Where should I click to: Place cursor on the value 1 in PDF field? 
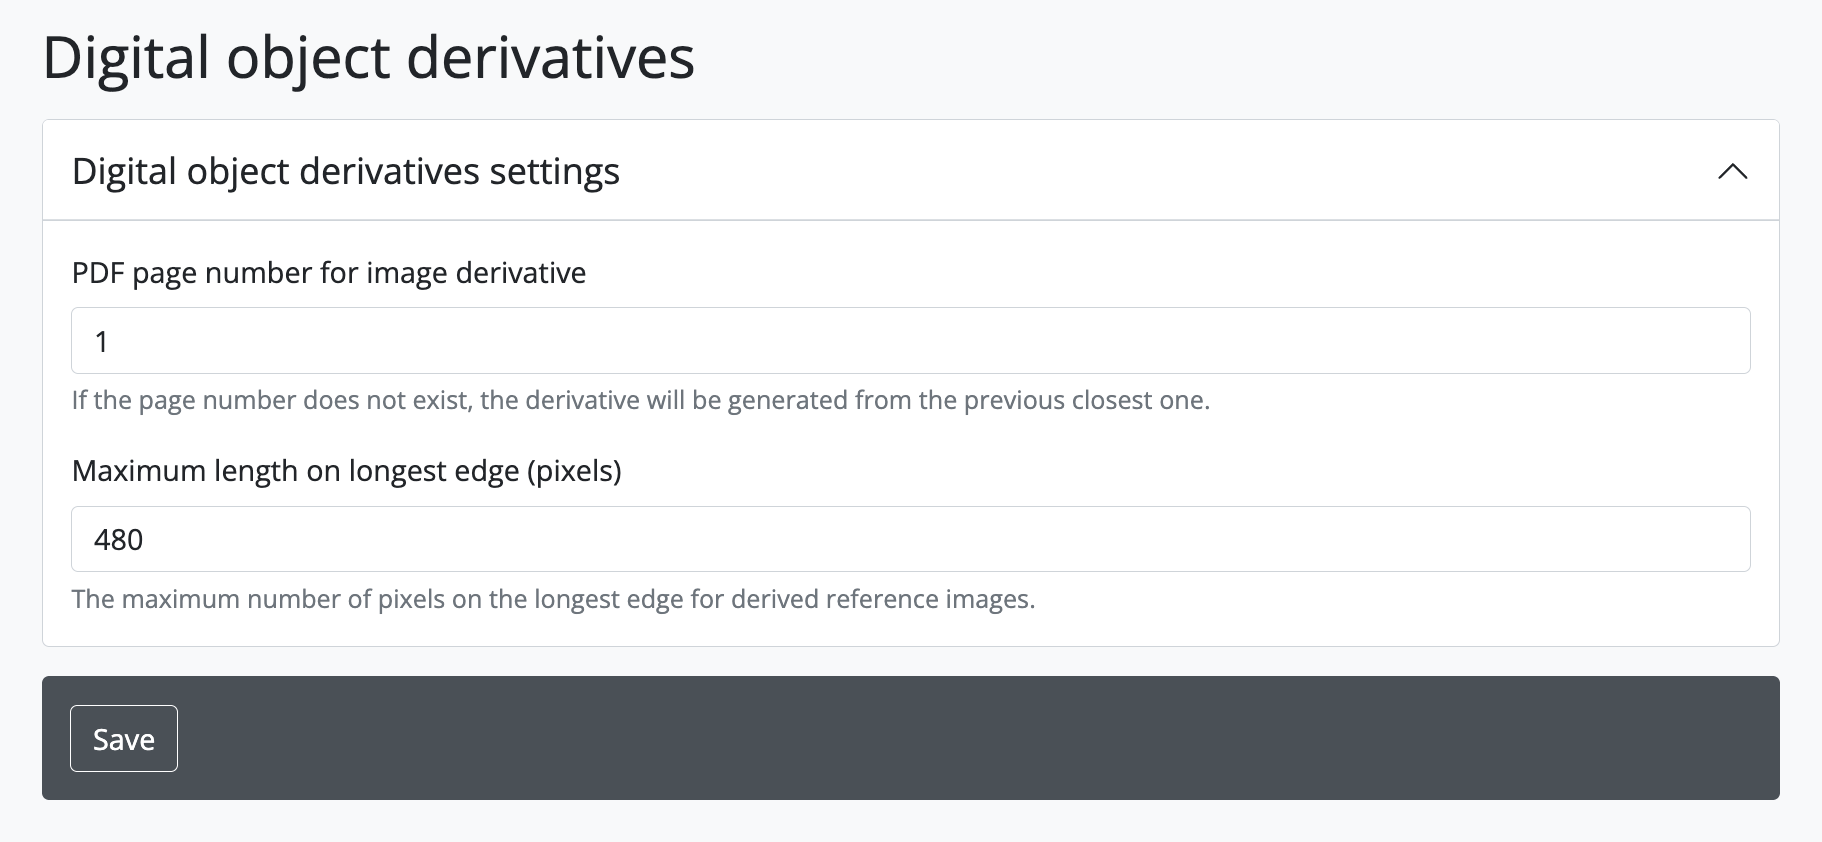(x=101, y=342)
